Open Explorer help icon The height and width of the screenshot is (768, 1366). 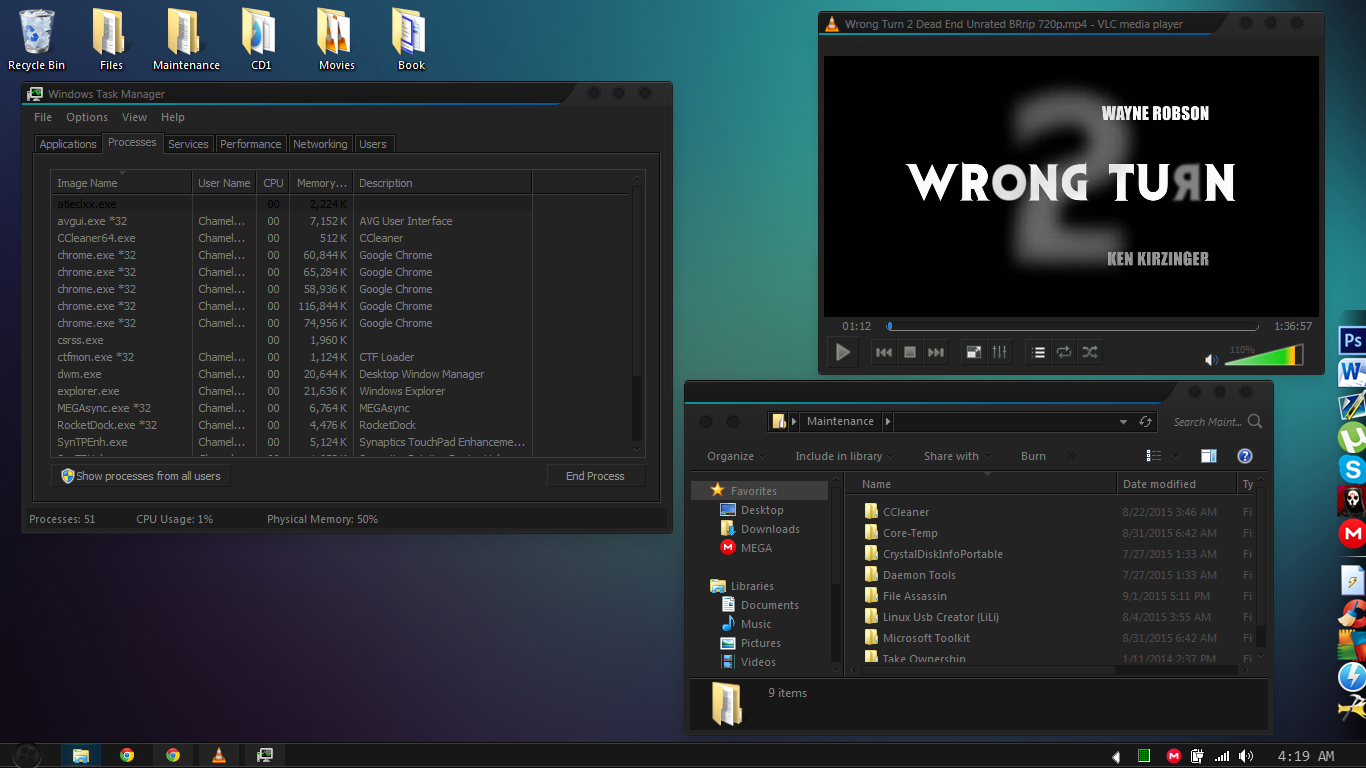point(1245,456)
